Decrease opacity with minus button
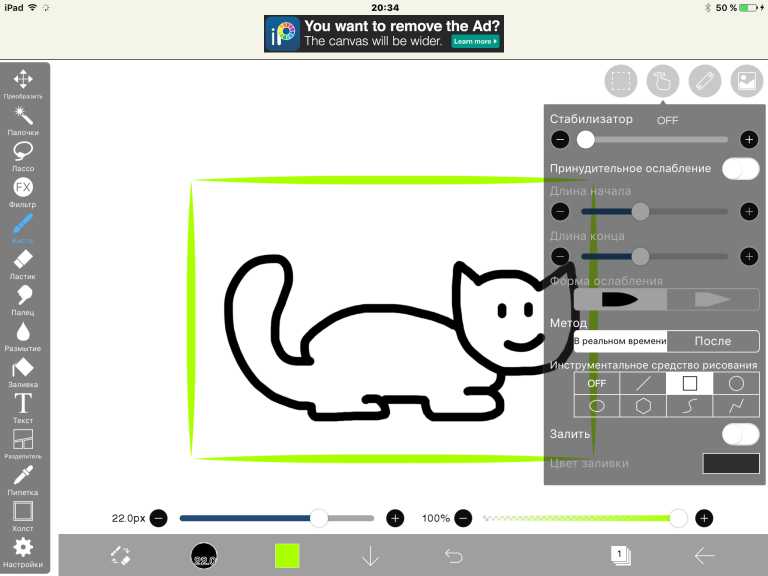This screenshot has height=576, width=768. (x=463, y=518)
